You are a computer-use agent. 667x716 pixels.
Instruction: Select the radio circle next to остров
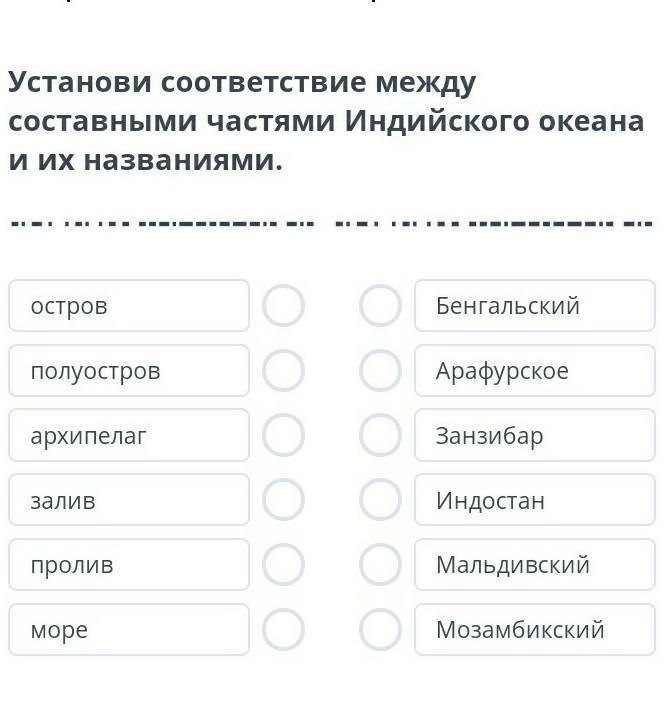tap(283, 306)
